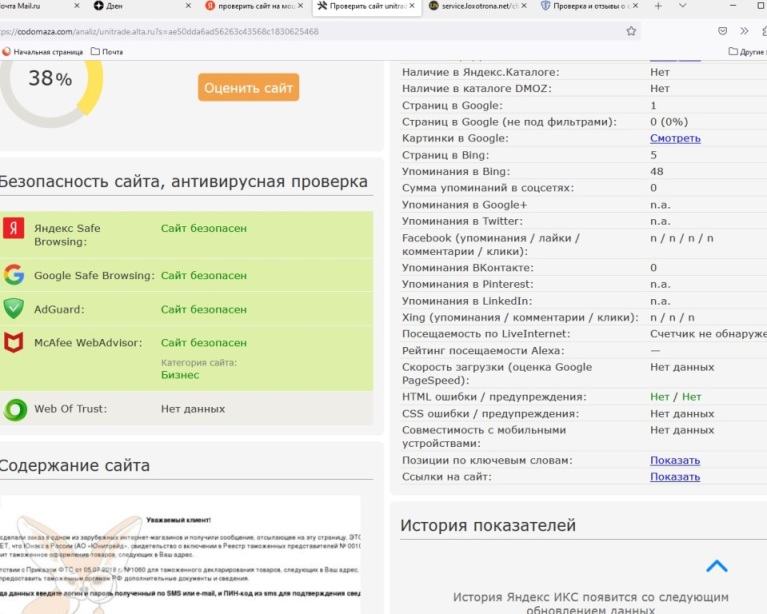Close the 'service.loxotrona.net' tab
767x614 pixels.
tap(524, 6)
